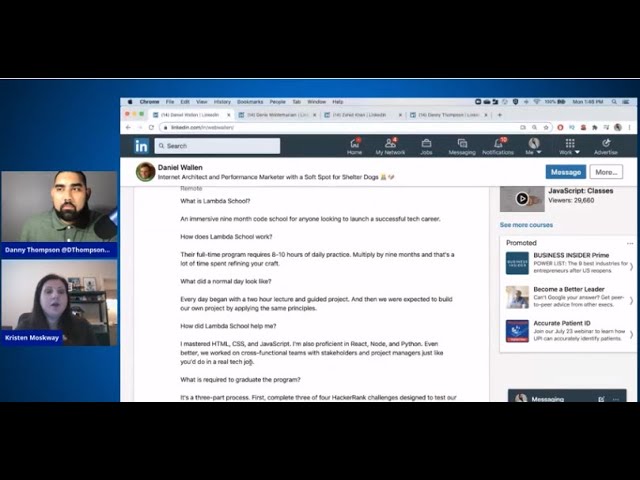Open the Promoted section options menu
Image resolution: width=640 pixels, height=480 pixels.
click(630, 243)
